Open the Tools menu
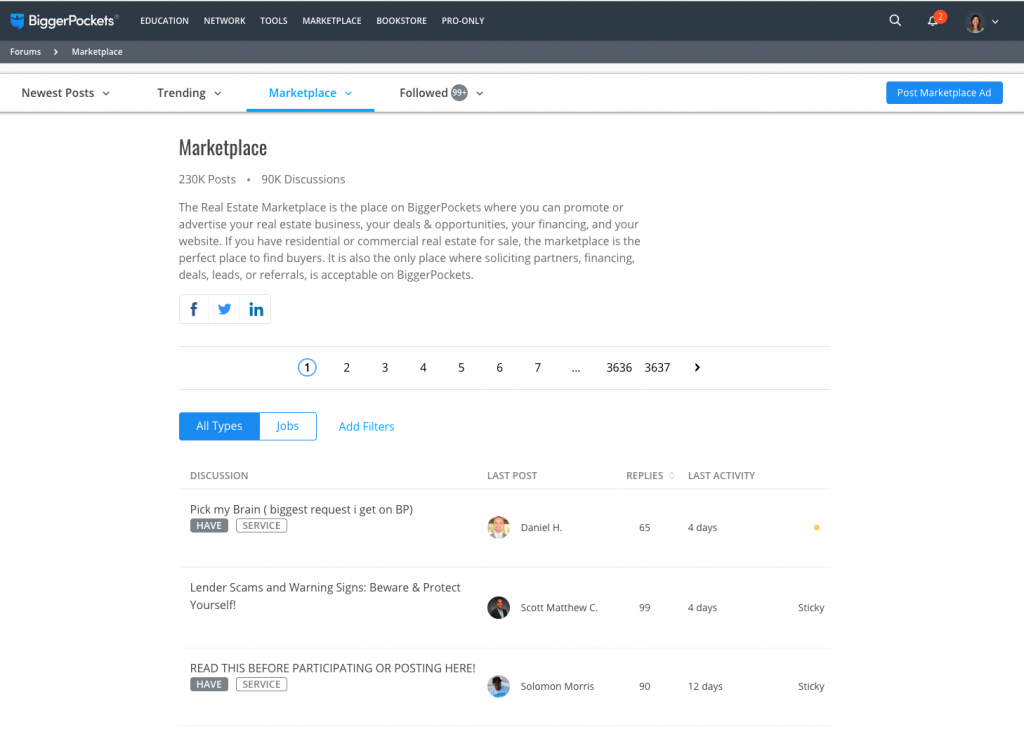The image size is (1024, 732). click(x=274, y=21)
